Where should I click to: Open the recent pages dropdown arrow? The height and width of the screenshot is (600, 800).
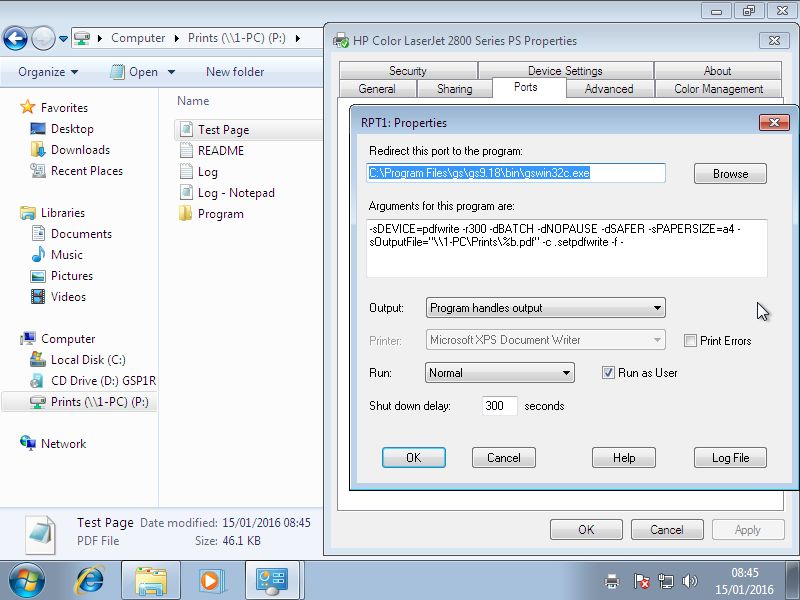tap(63, 39)
